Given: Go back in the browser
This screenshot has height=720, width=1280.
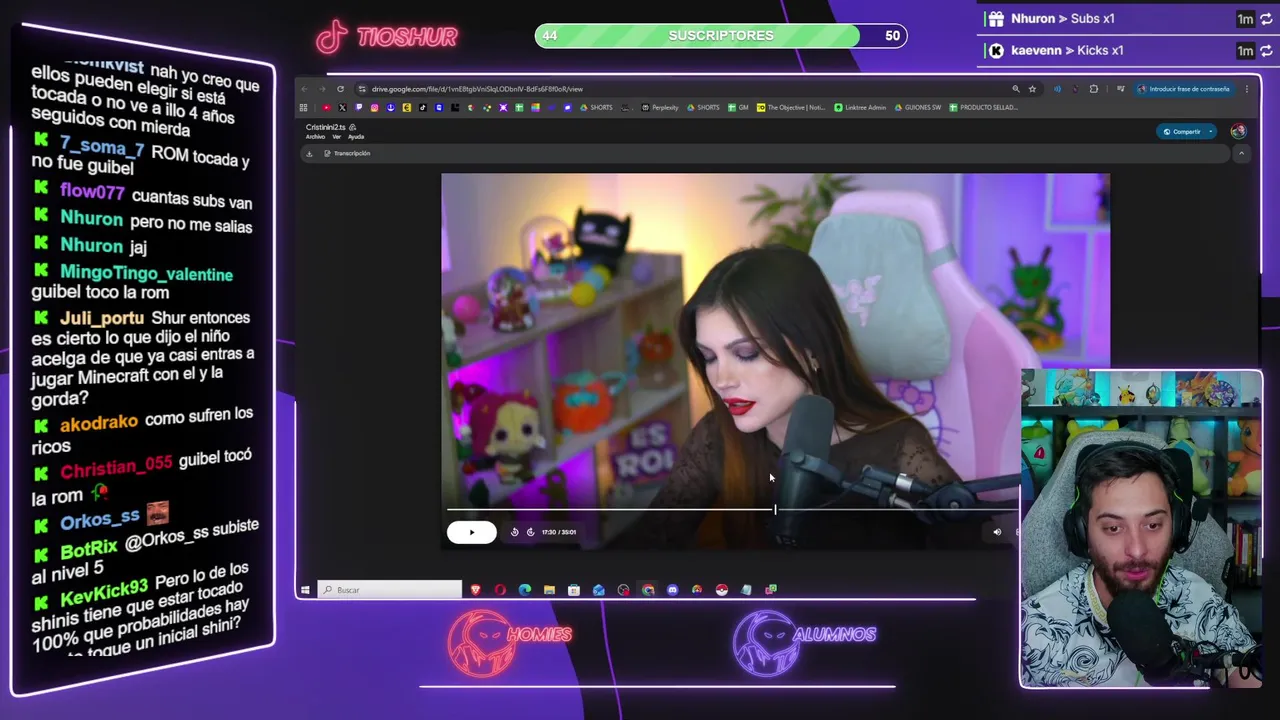Looking at the screenshot, I should point(305,89).
